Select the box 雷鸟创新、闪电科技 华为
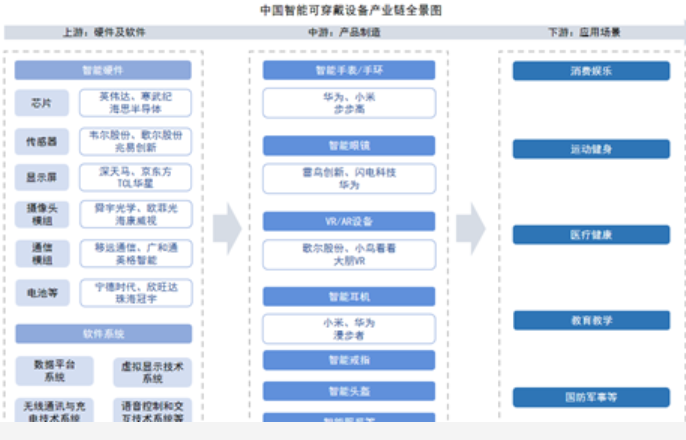This screenshot has width=686, height=440. [349, 178]
